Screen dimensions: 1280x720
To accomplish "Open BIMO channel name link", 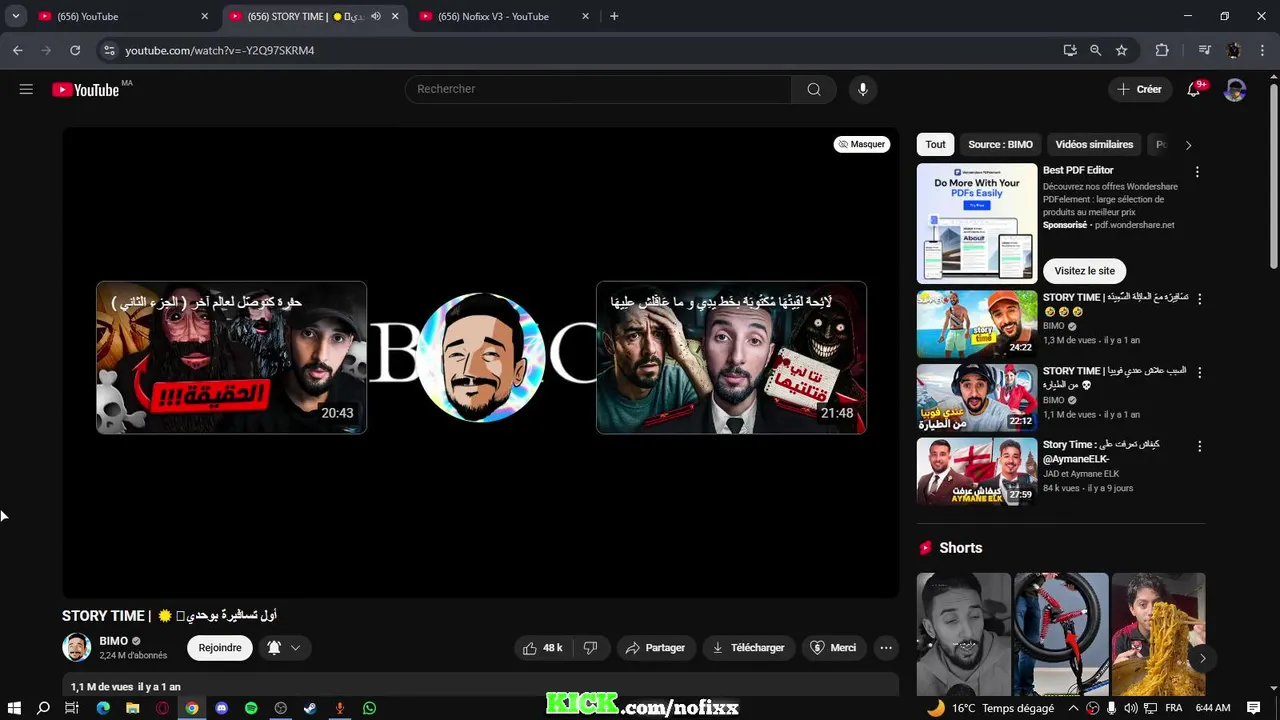I will (x=114, y=641).
